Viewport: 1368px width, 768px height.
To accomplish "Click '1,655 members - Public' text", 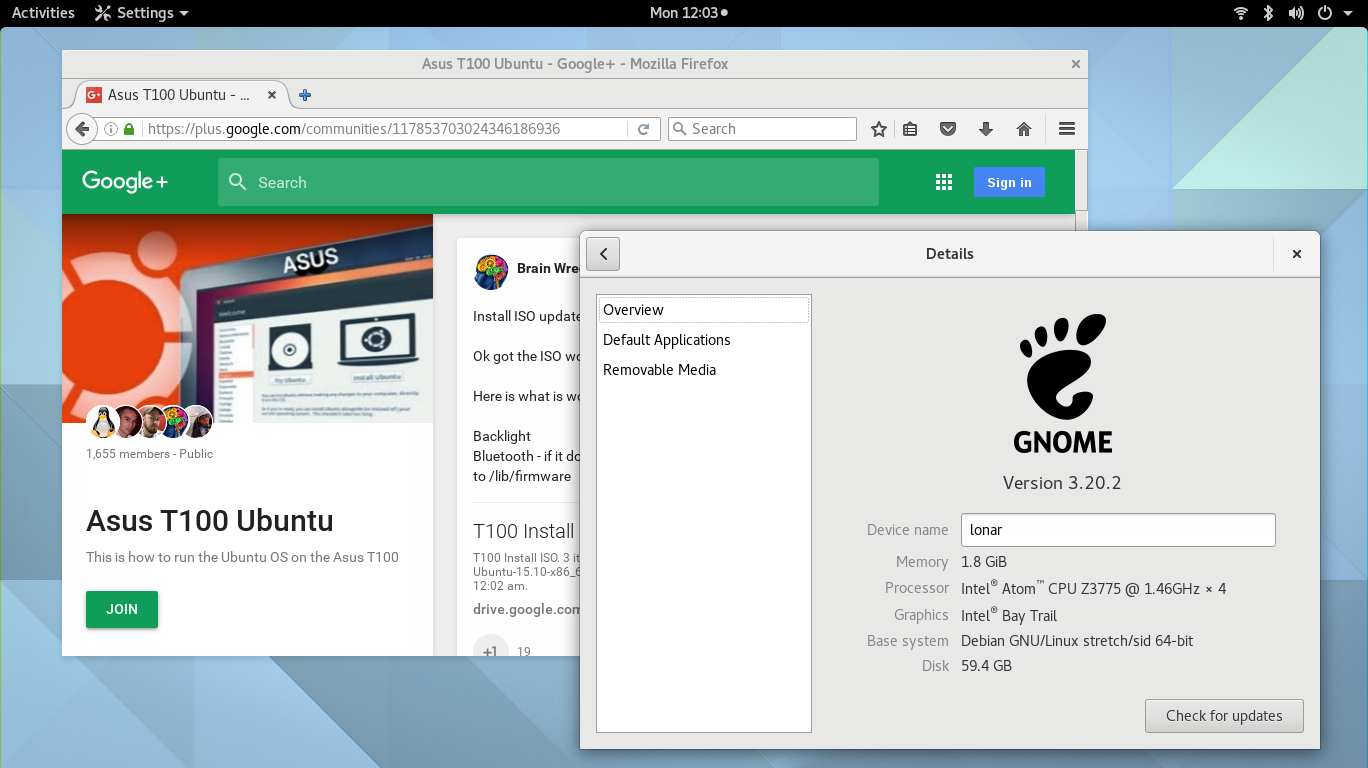I will (150, 454).
